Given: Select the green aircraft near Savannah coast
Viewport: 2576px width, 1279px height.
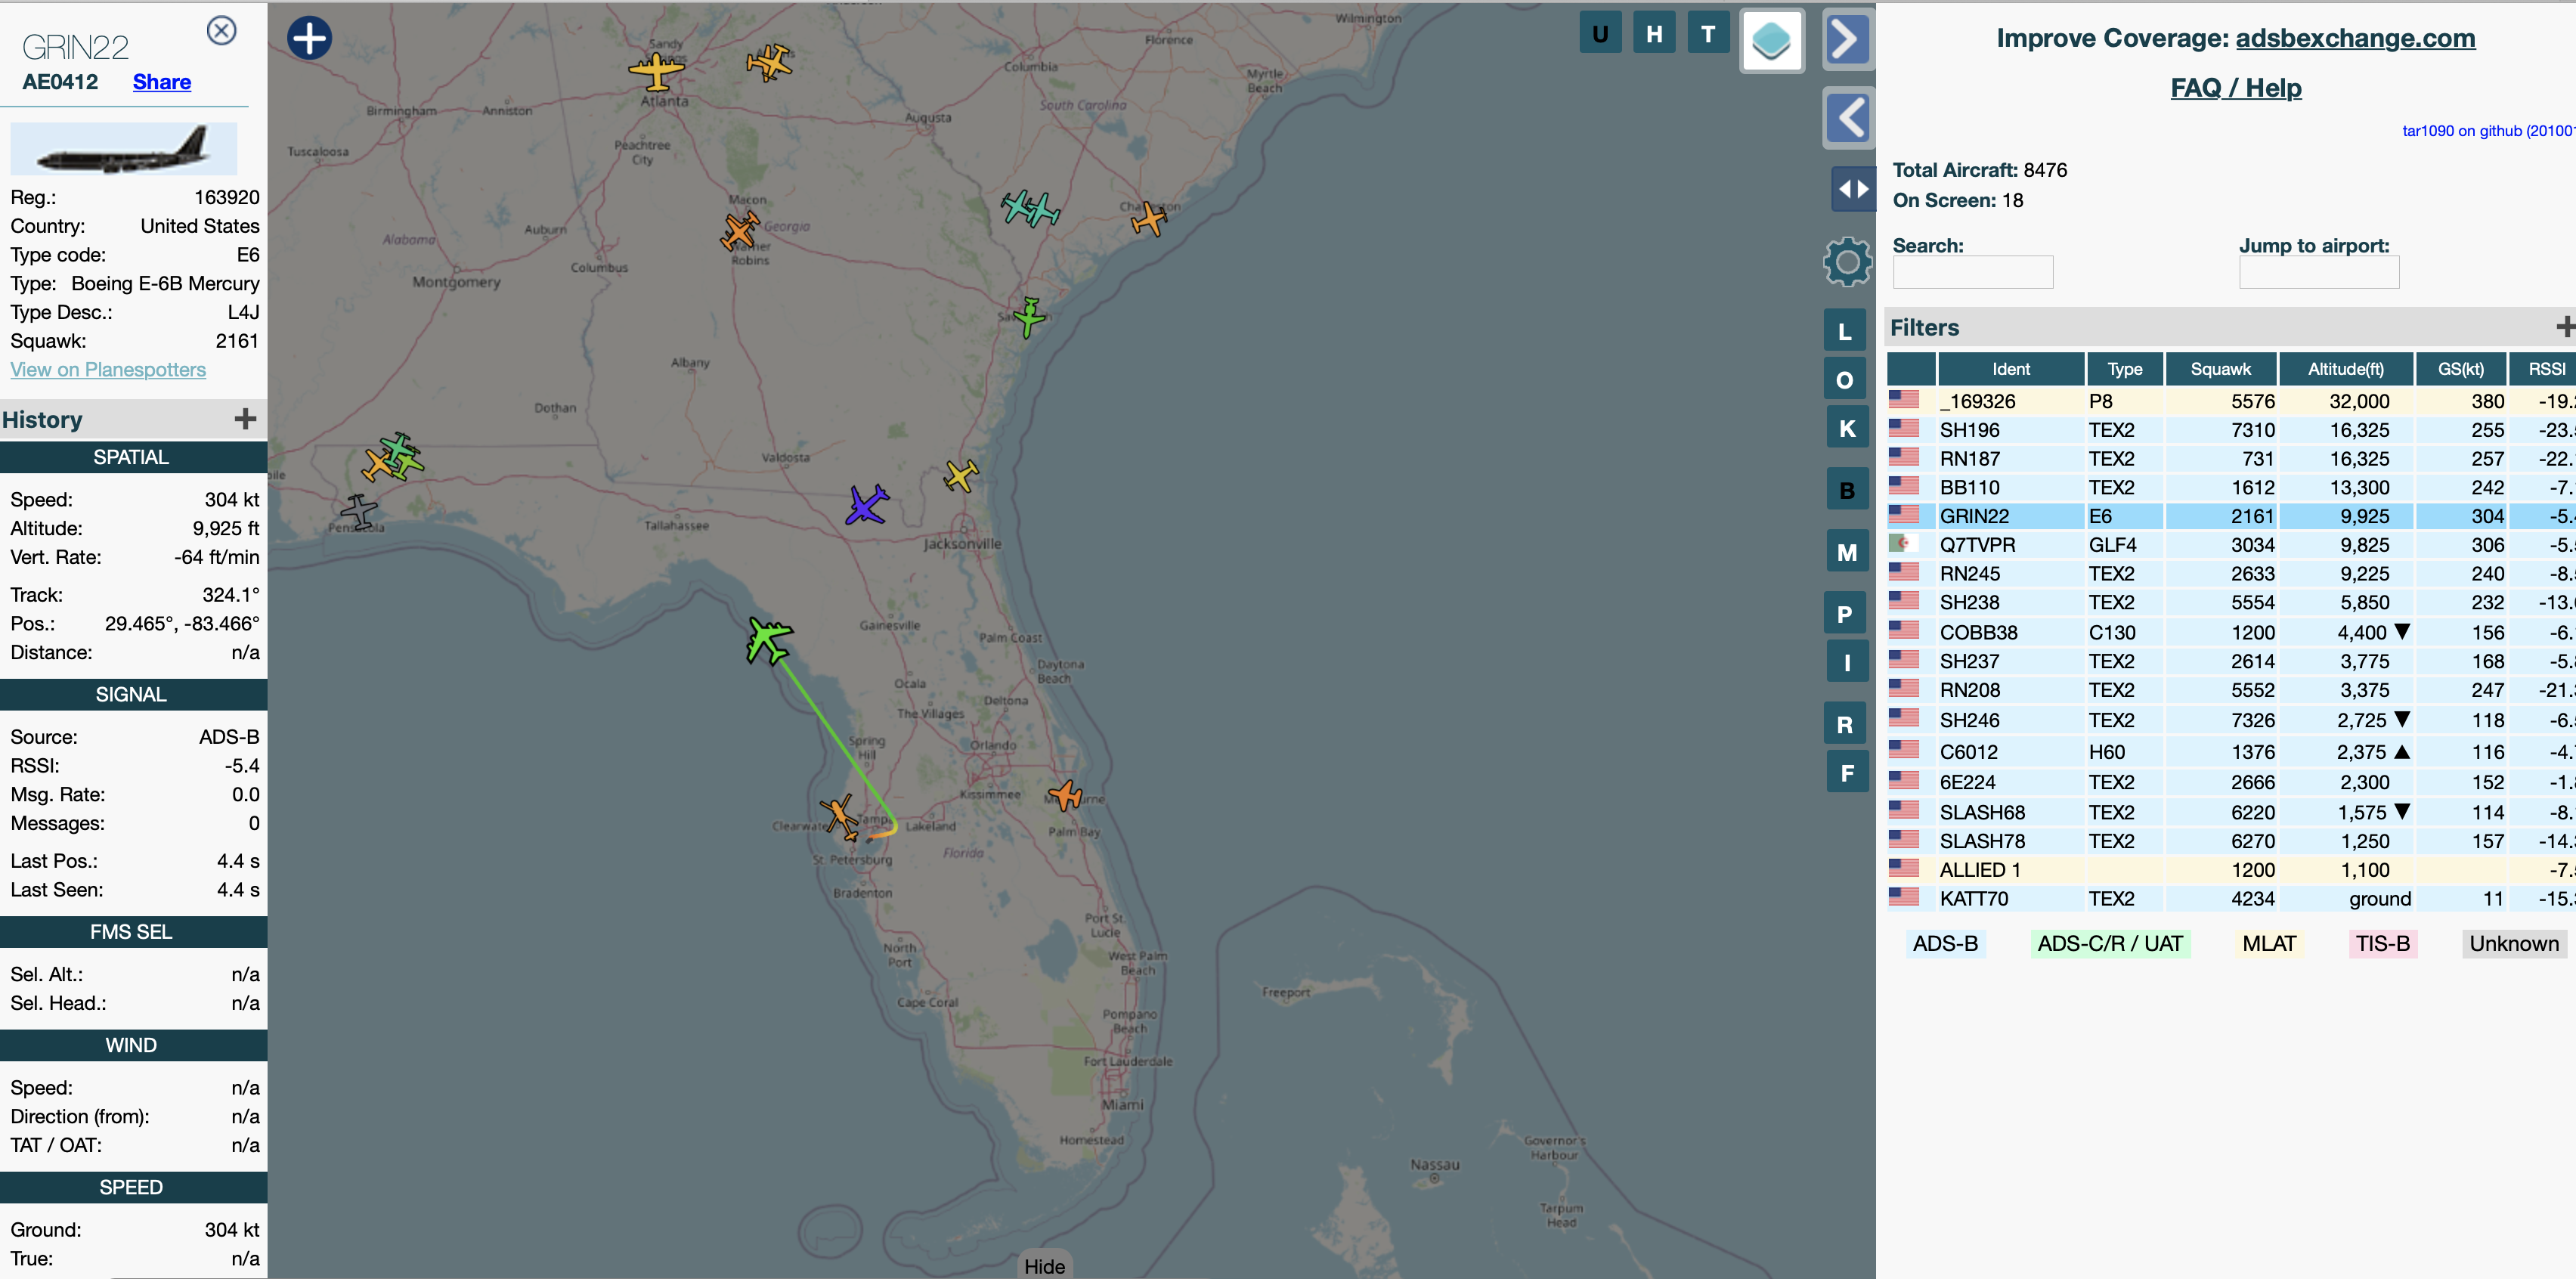Looking at the screenshot, I should [x=1029, y=317].
